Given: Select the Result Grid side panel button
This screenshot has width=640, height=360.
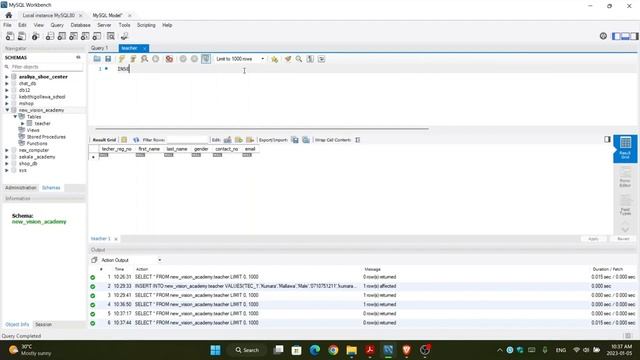Looking at the screenshot, I should (625, 148).
